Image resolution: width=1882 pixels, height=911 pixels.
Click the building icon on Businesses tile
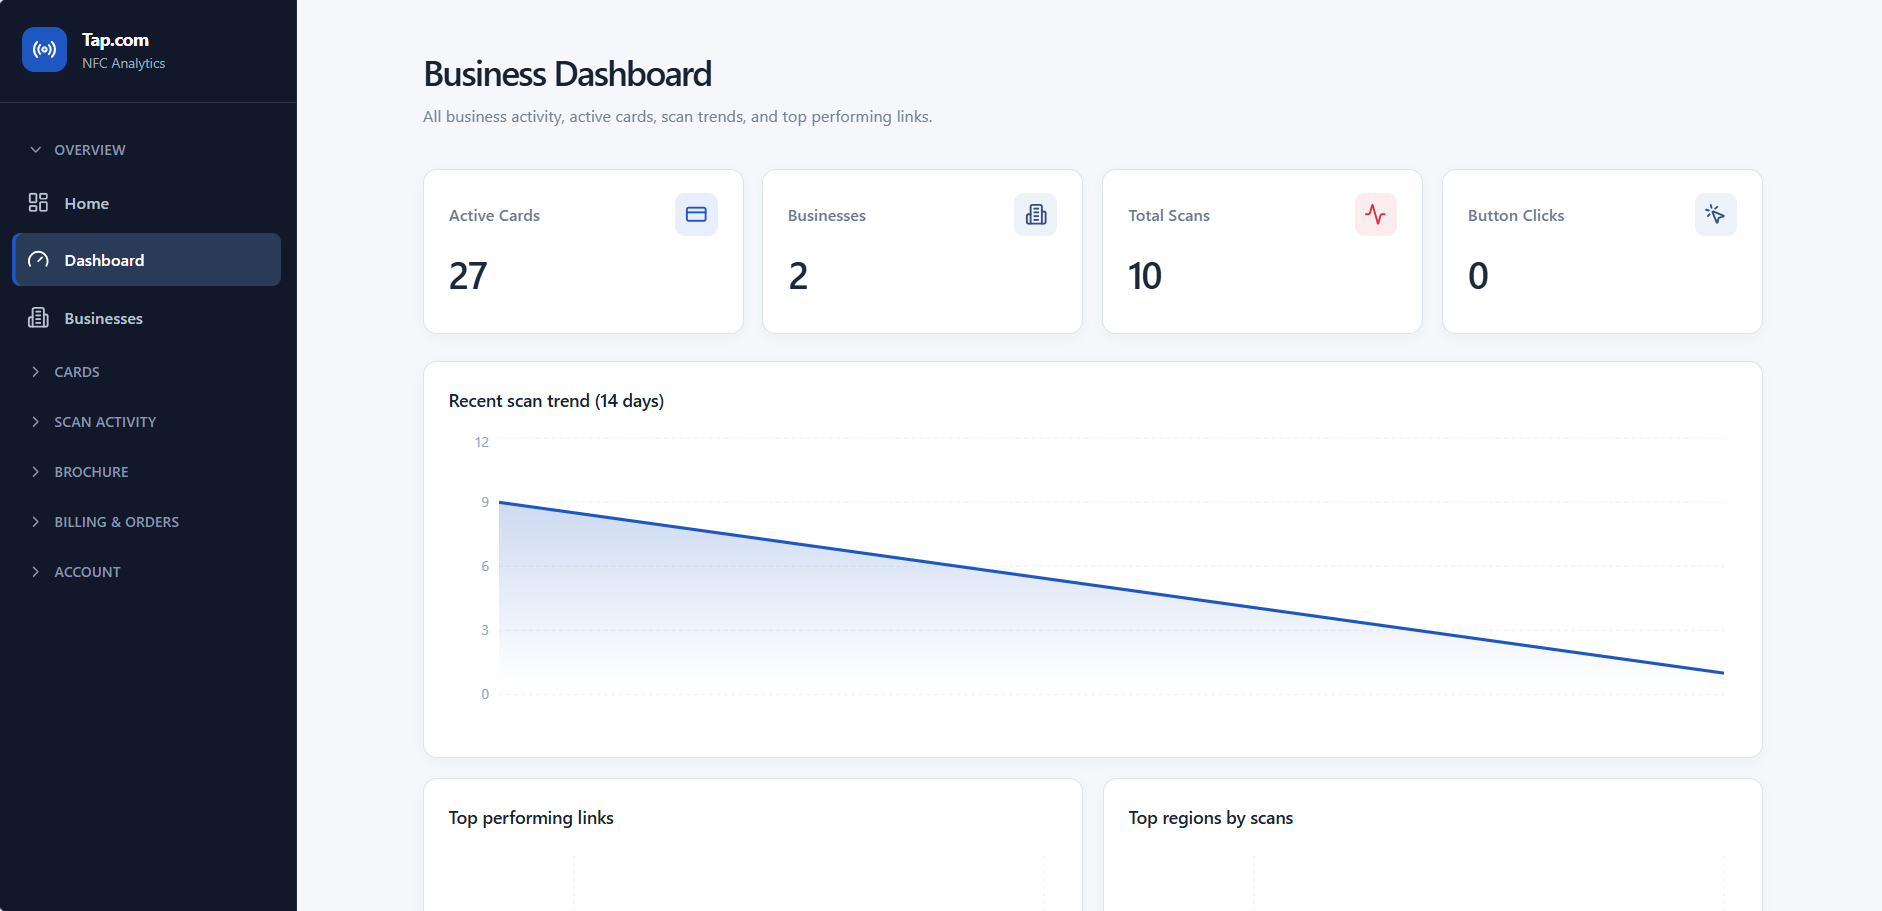tap(1035, 215)
